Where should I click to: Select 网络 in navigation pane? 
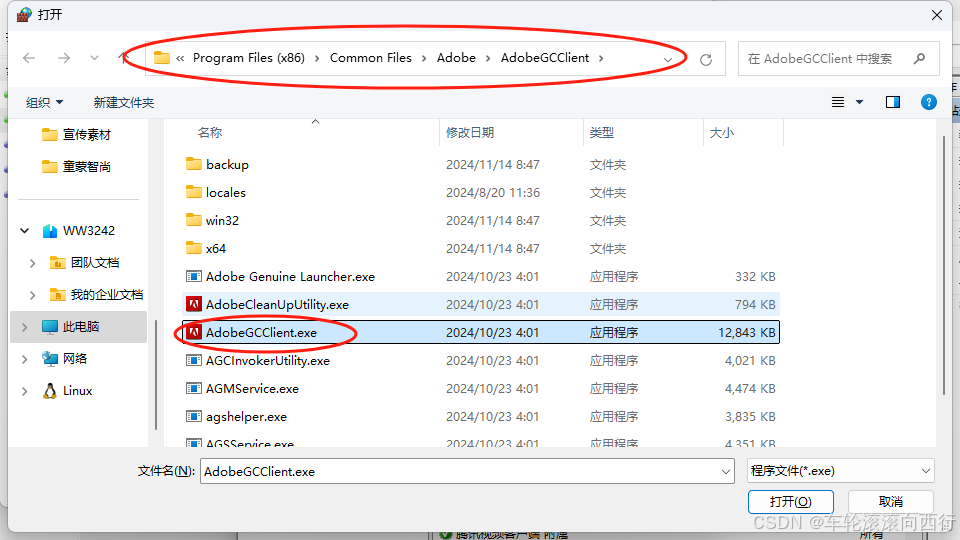(x=65, y=359)
